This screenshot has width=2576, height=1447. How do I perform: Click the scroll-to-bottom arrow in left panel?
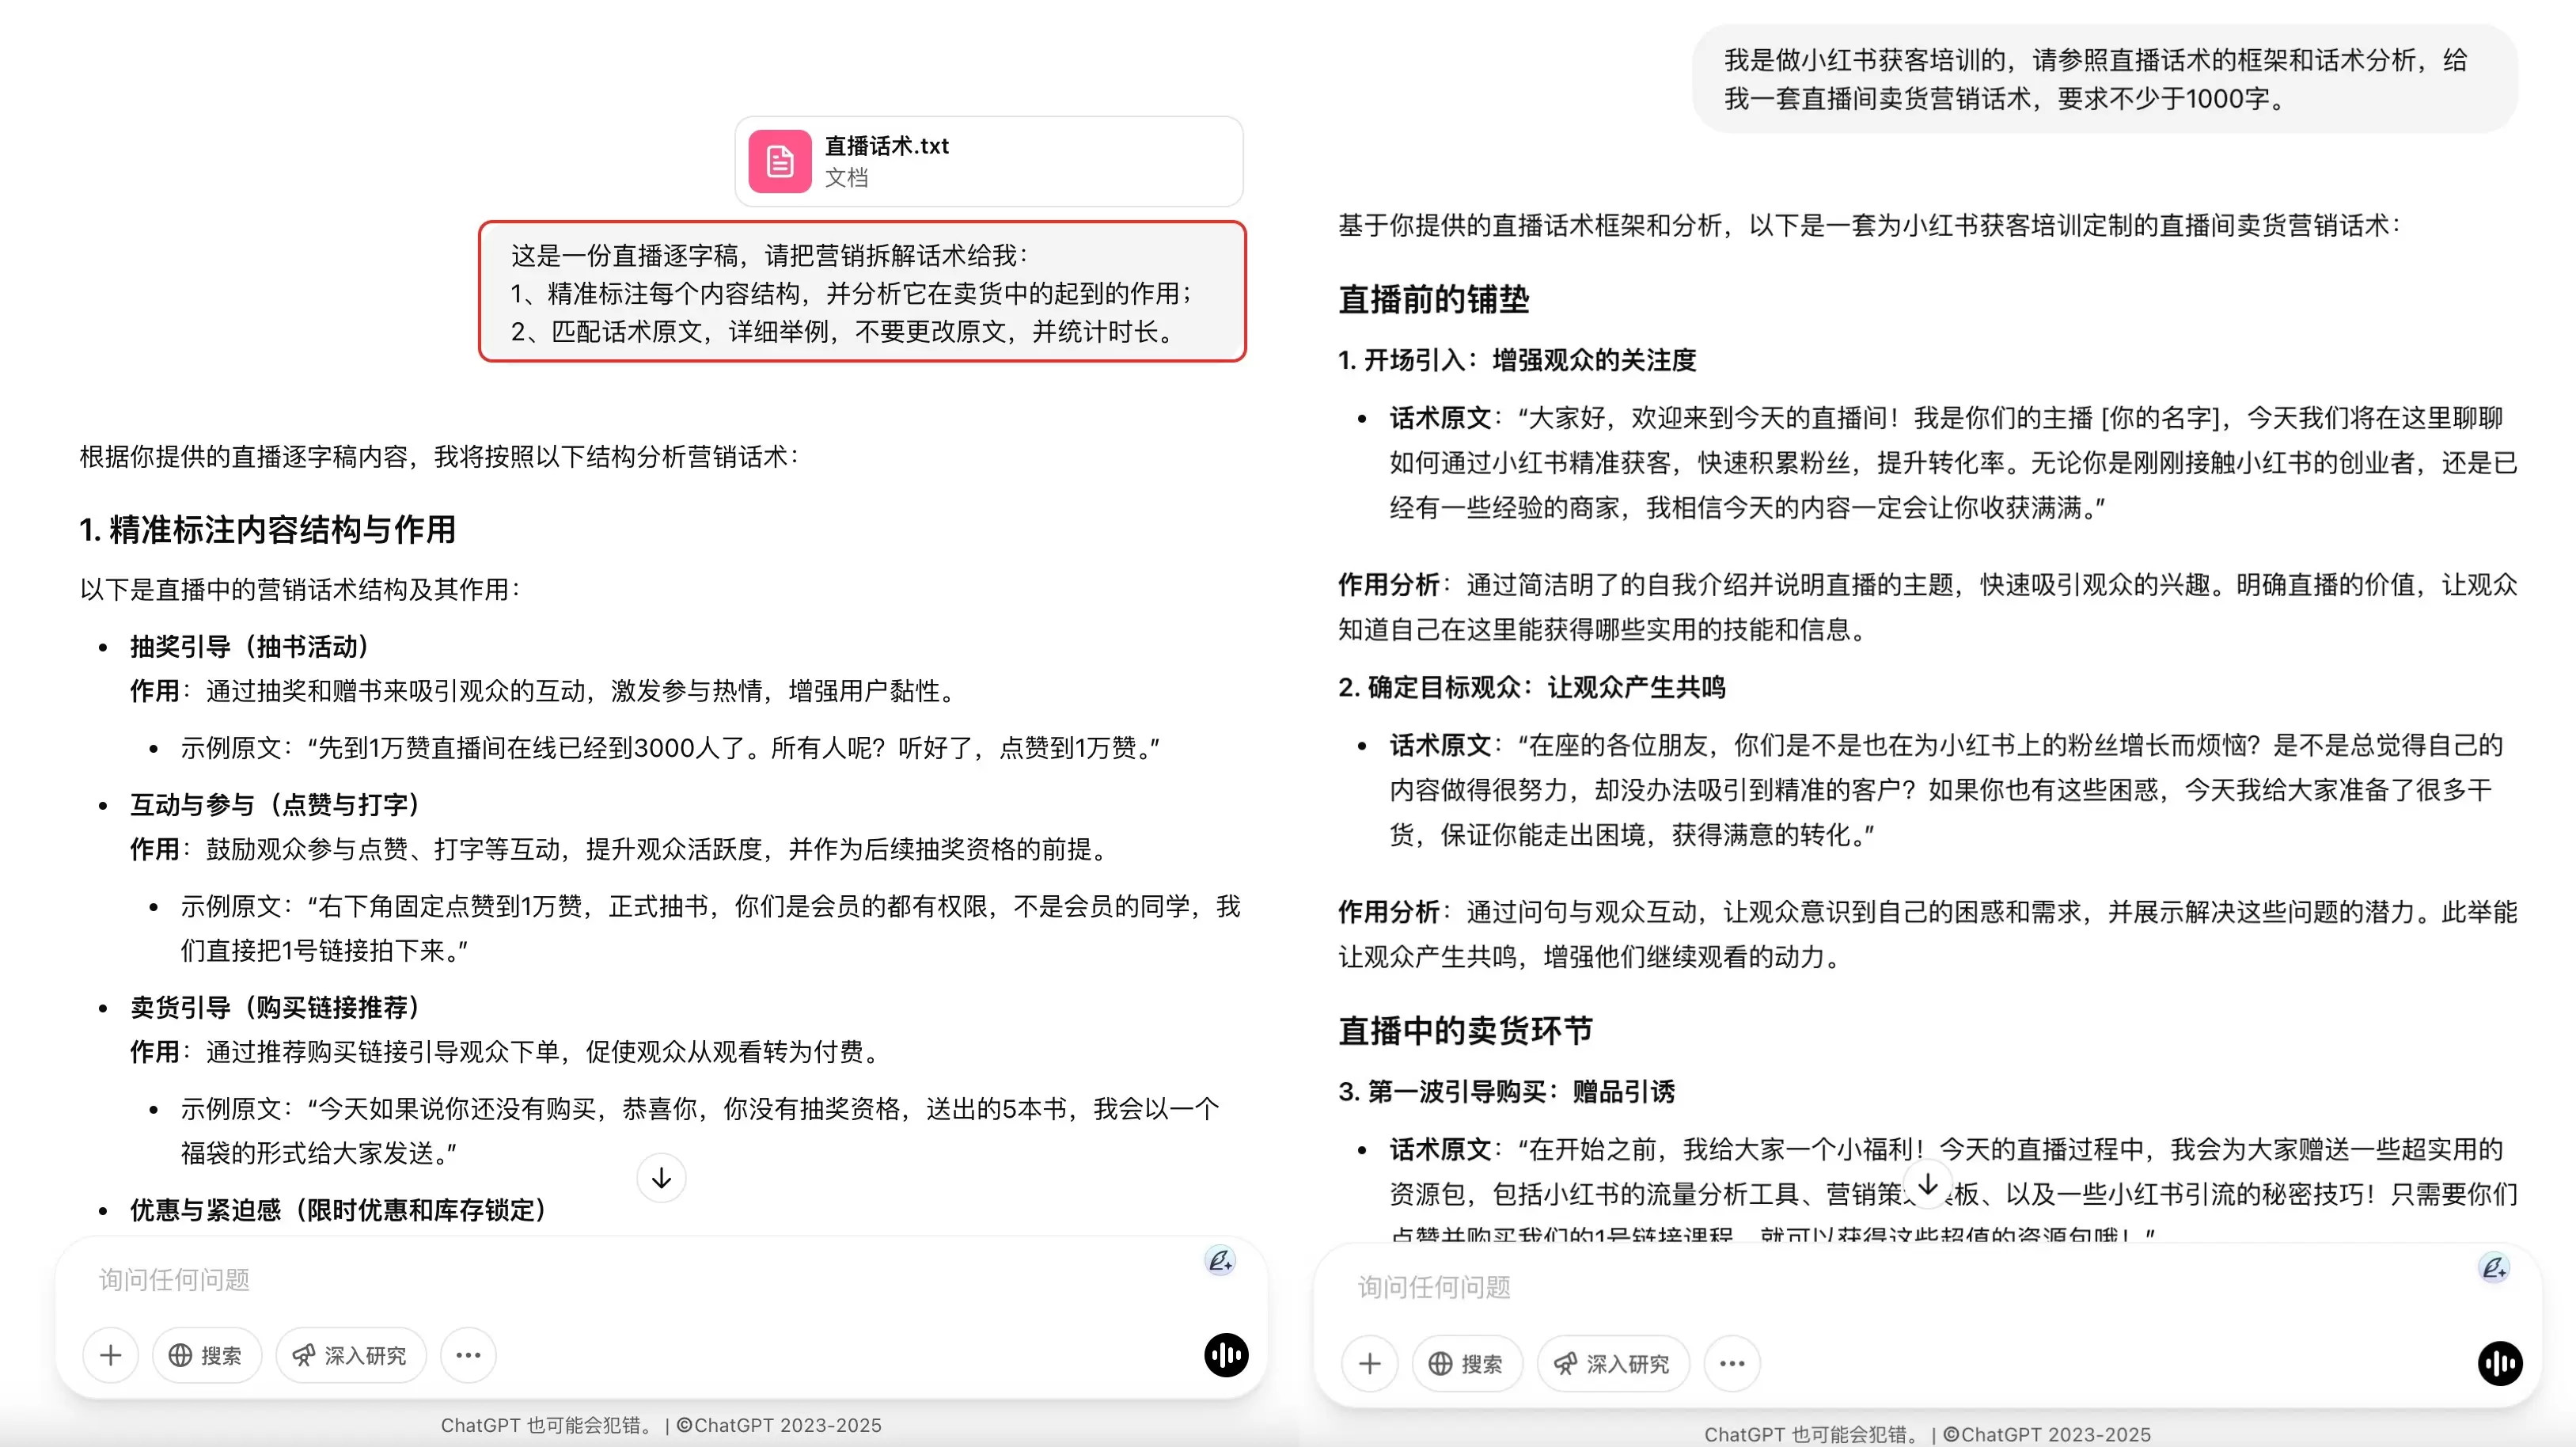pyautogui.click(x=660, y=1178)
